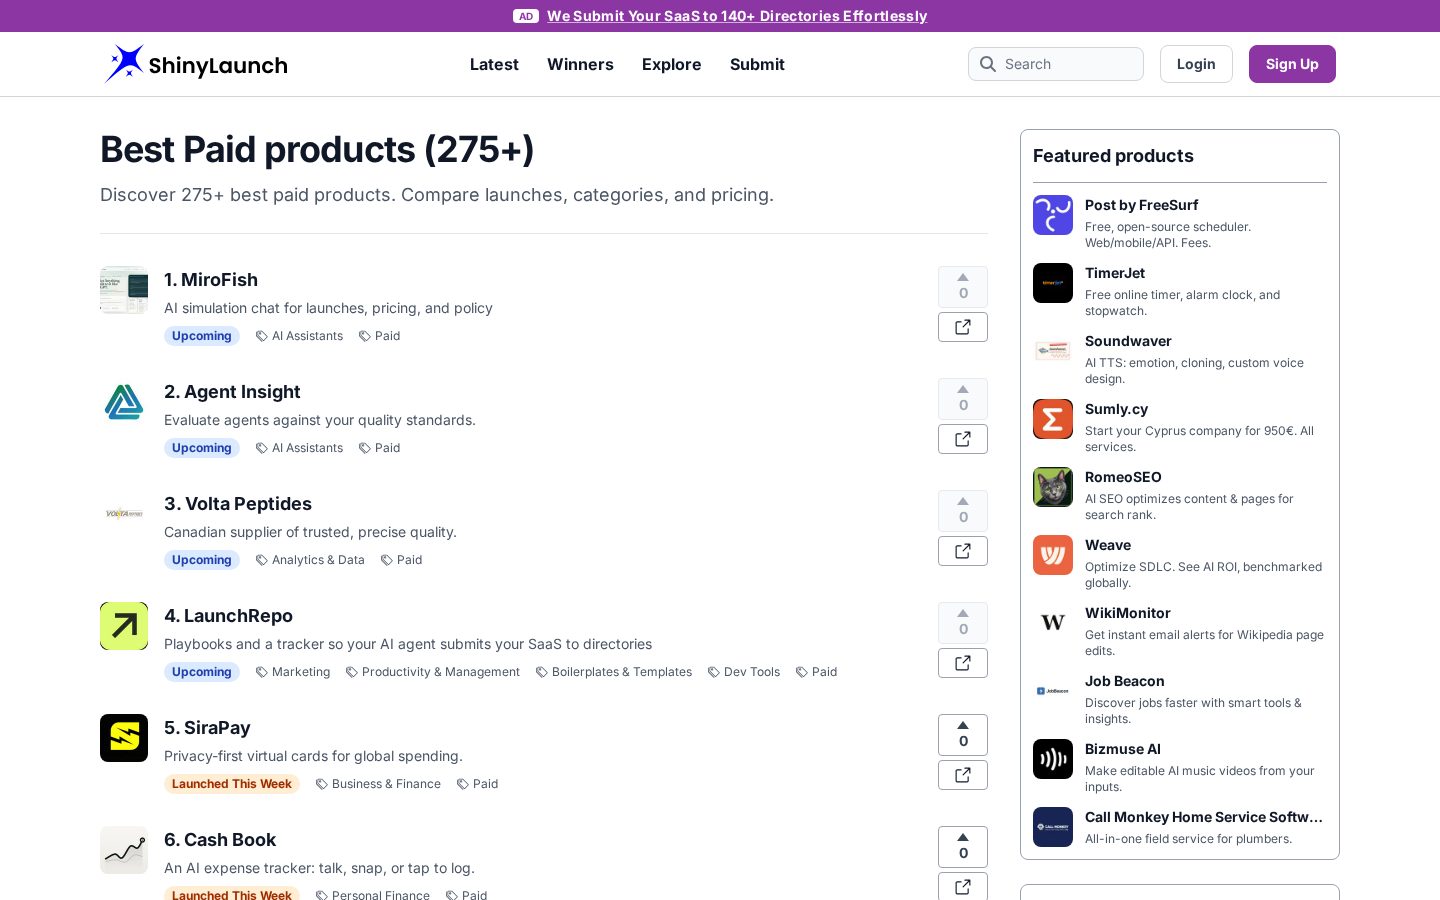Open the ad banner directories link
This screenshot has height=900, width=1440.
737,16
